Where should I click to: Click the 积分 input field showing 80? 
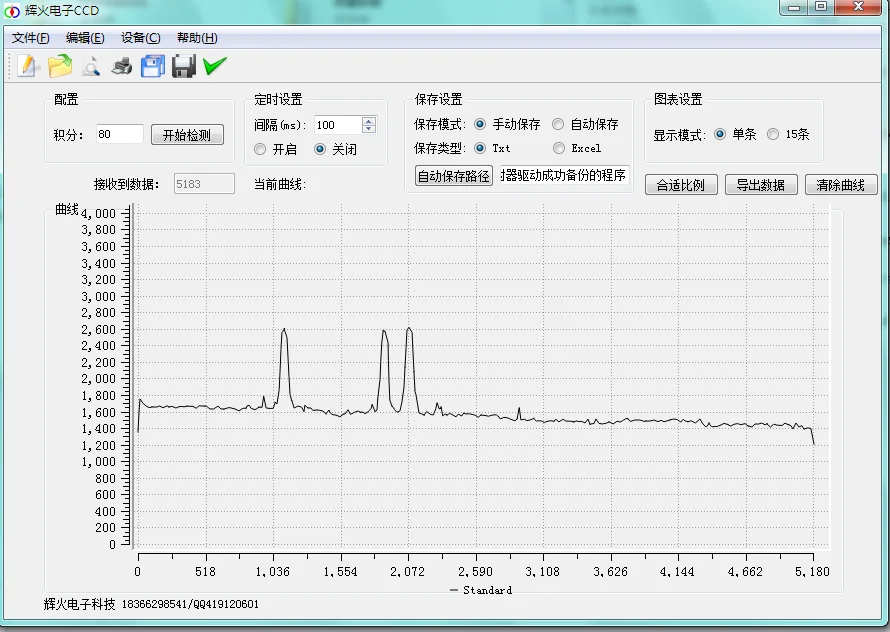click(119, 134)
